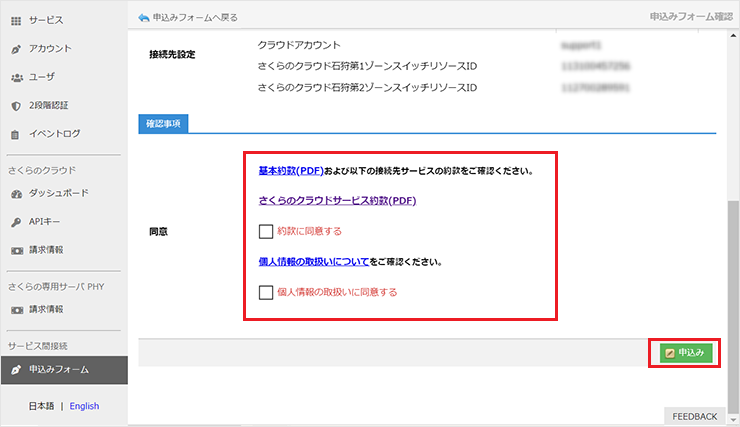Select 申込みフォーム in the sidebar
Screen dimensions: 740x427
point(58,370)
